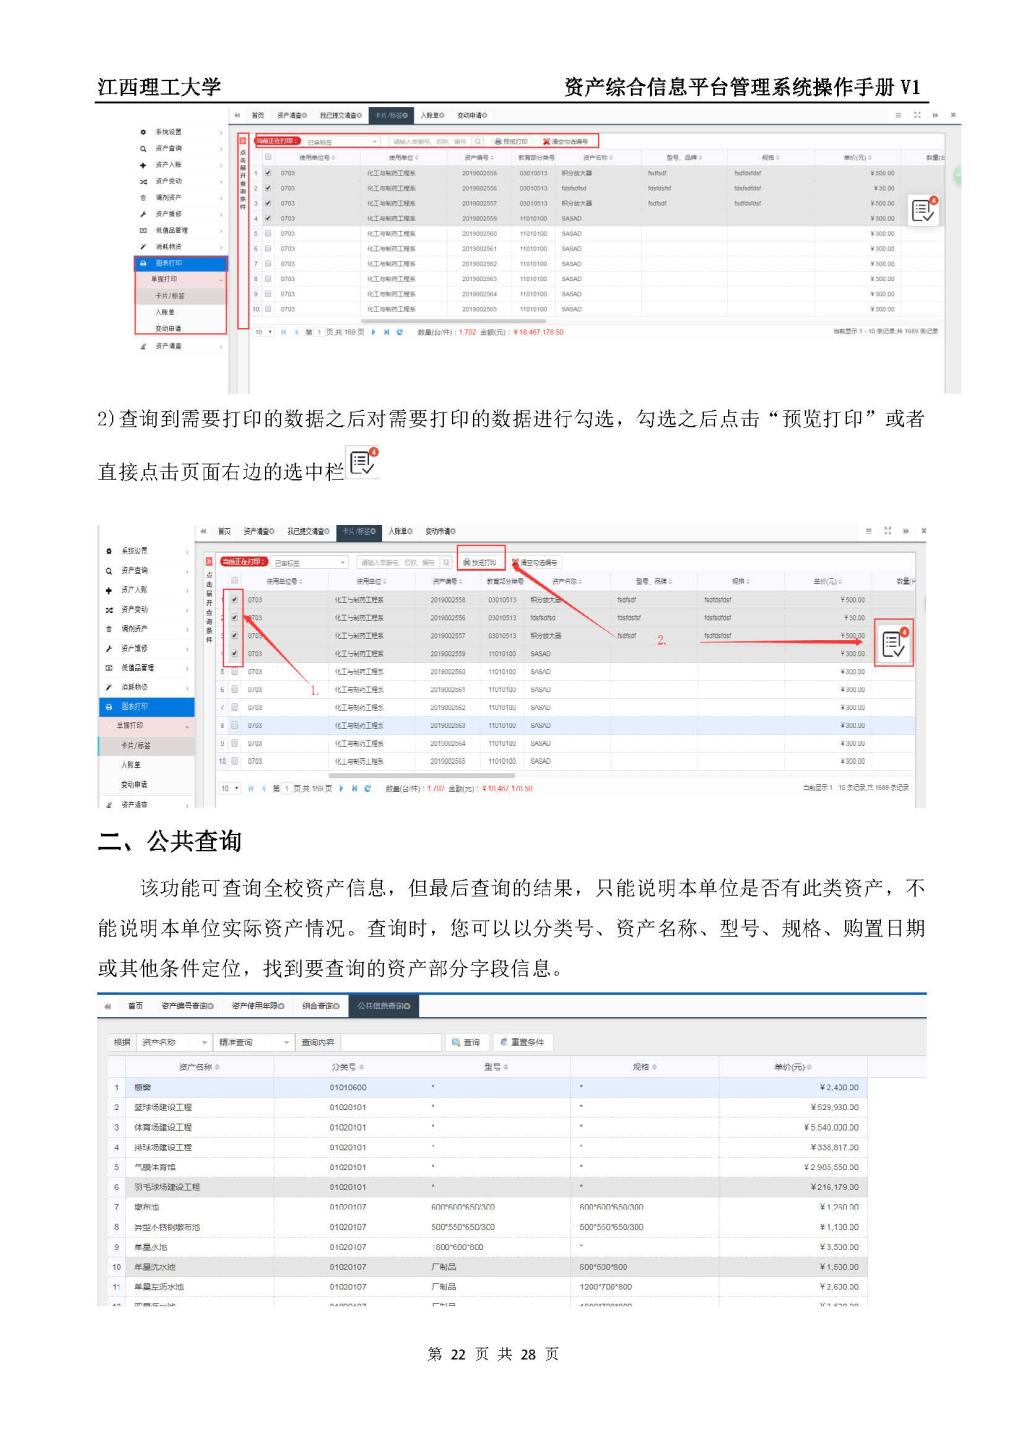Click 清空勾选编号 button in top screenshot
Viewport: 1024px width, 1448px height.
[x=566, y=142]
